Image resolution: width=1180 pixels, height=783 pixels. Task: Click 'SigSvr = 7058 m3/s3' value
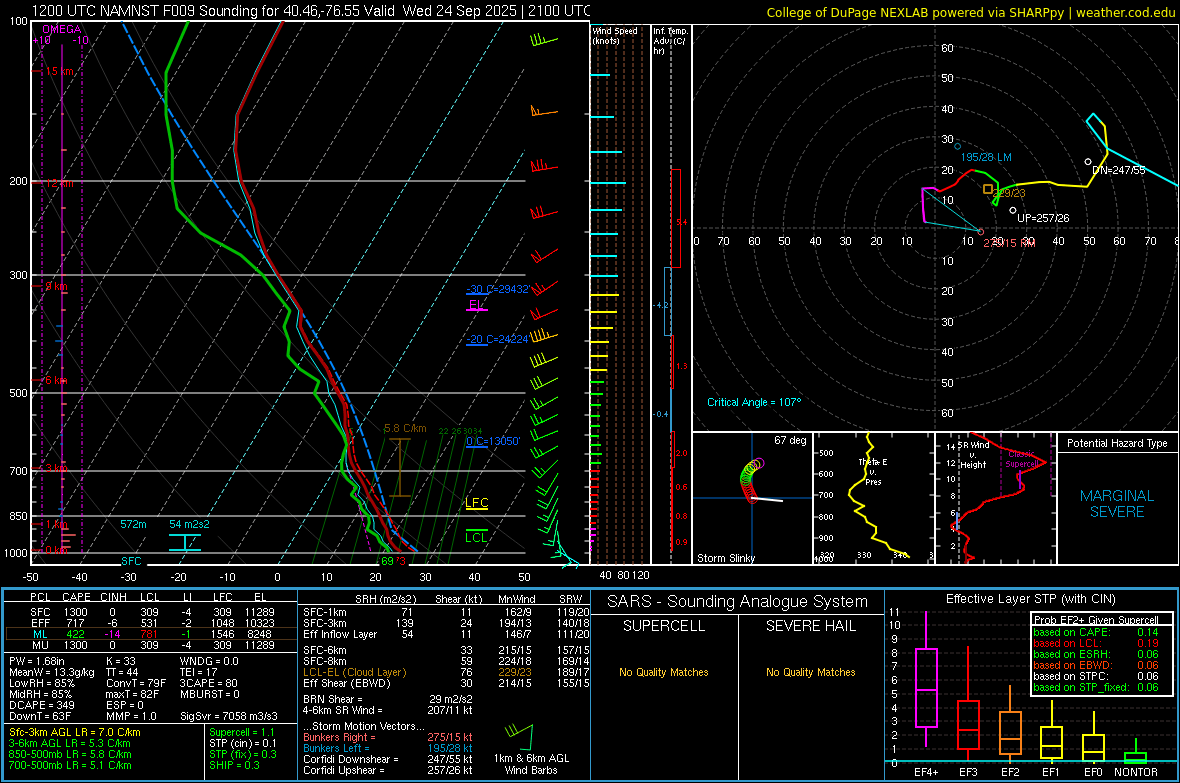[229, 716]
